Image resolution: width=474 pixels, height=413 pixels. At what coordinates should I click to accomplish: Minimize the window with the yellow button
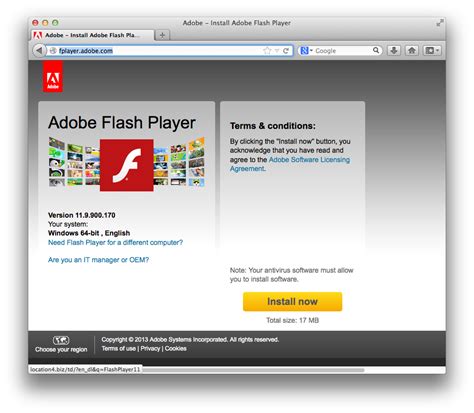point(45,23)
